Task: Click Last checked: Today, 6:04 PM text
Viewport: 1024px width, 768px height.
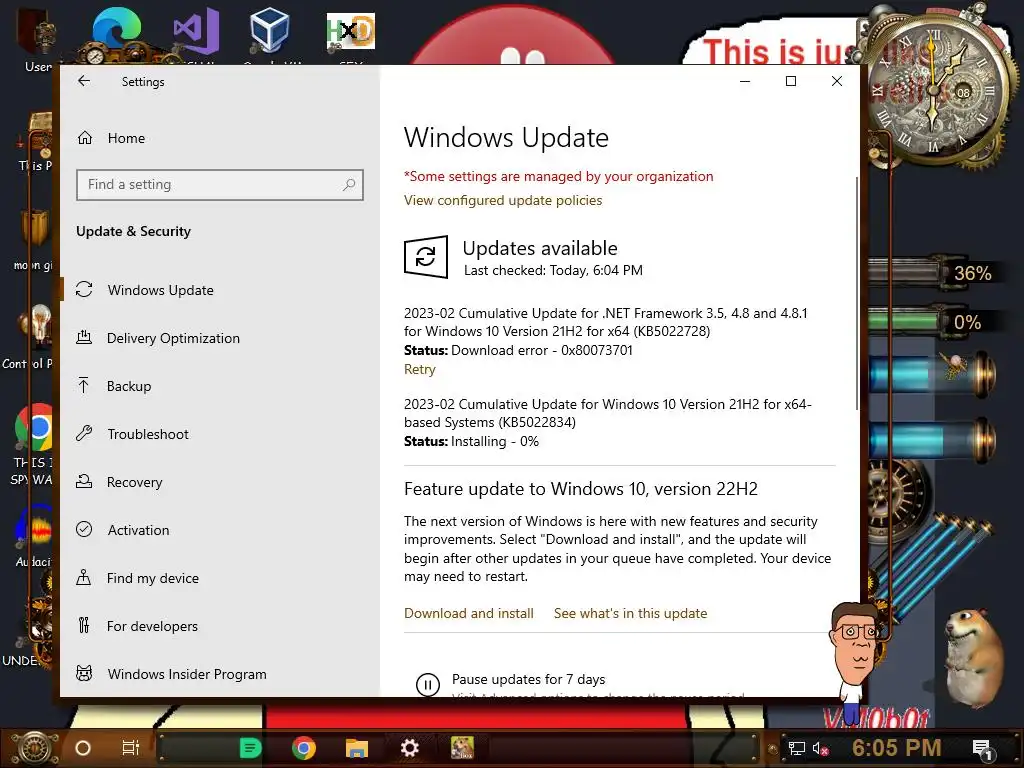Action: point(553,270)
